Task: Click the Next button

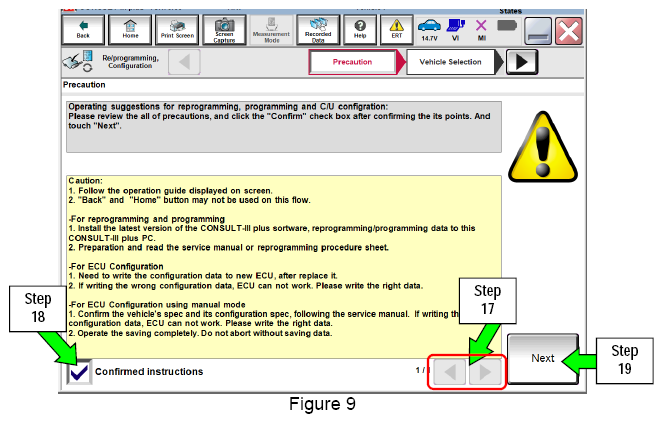Action: point(542,358)
